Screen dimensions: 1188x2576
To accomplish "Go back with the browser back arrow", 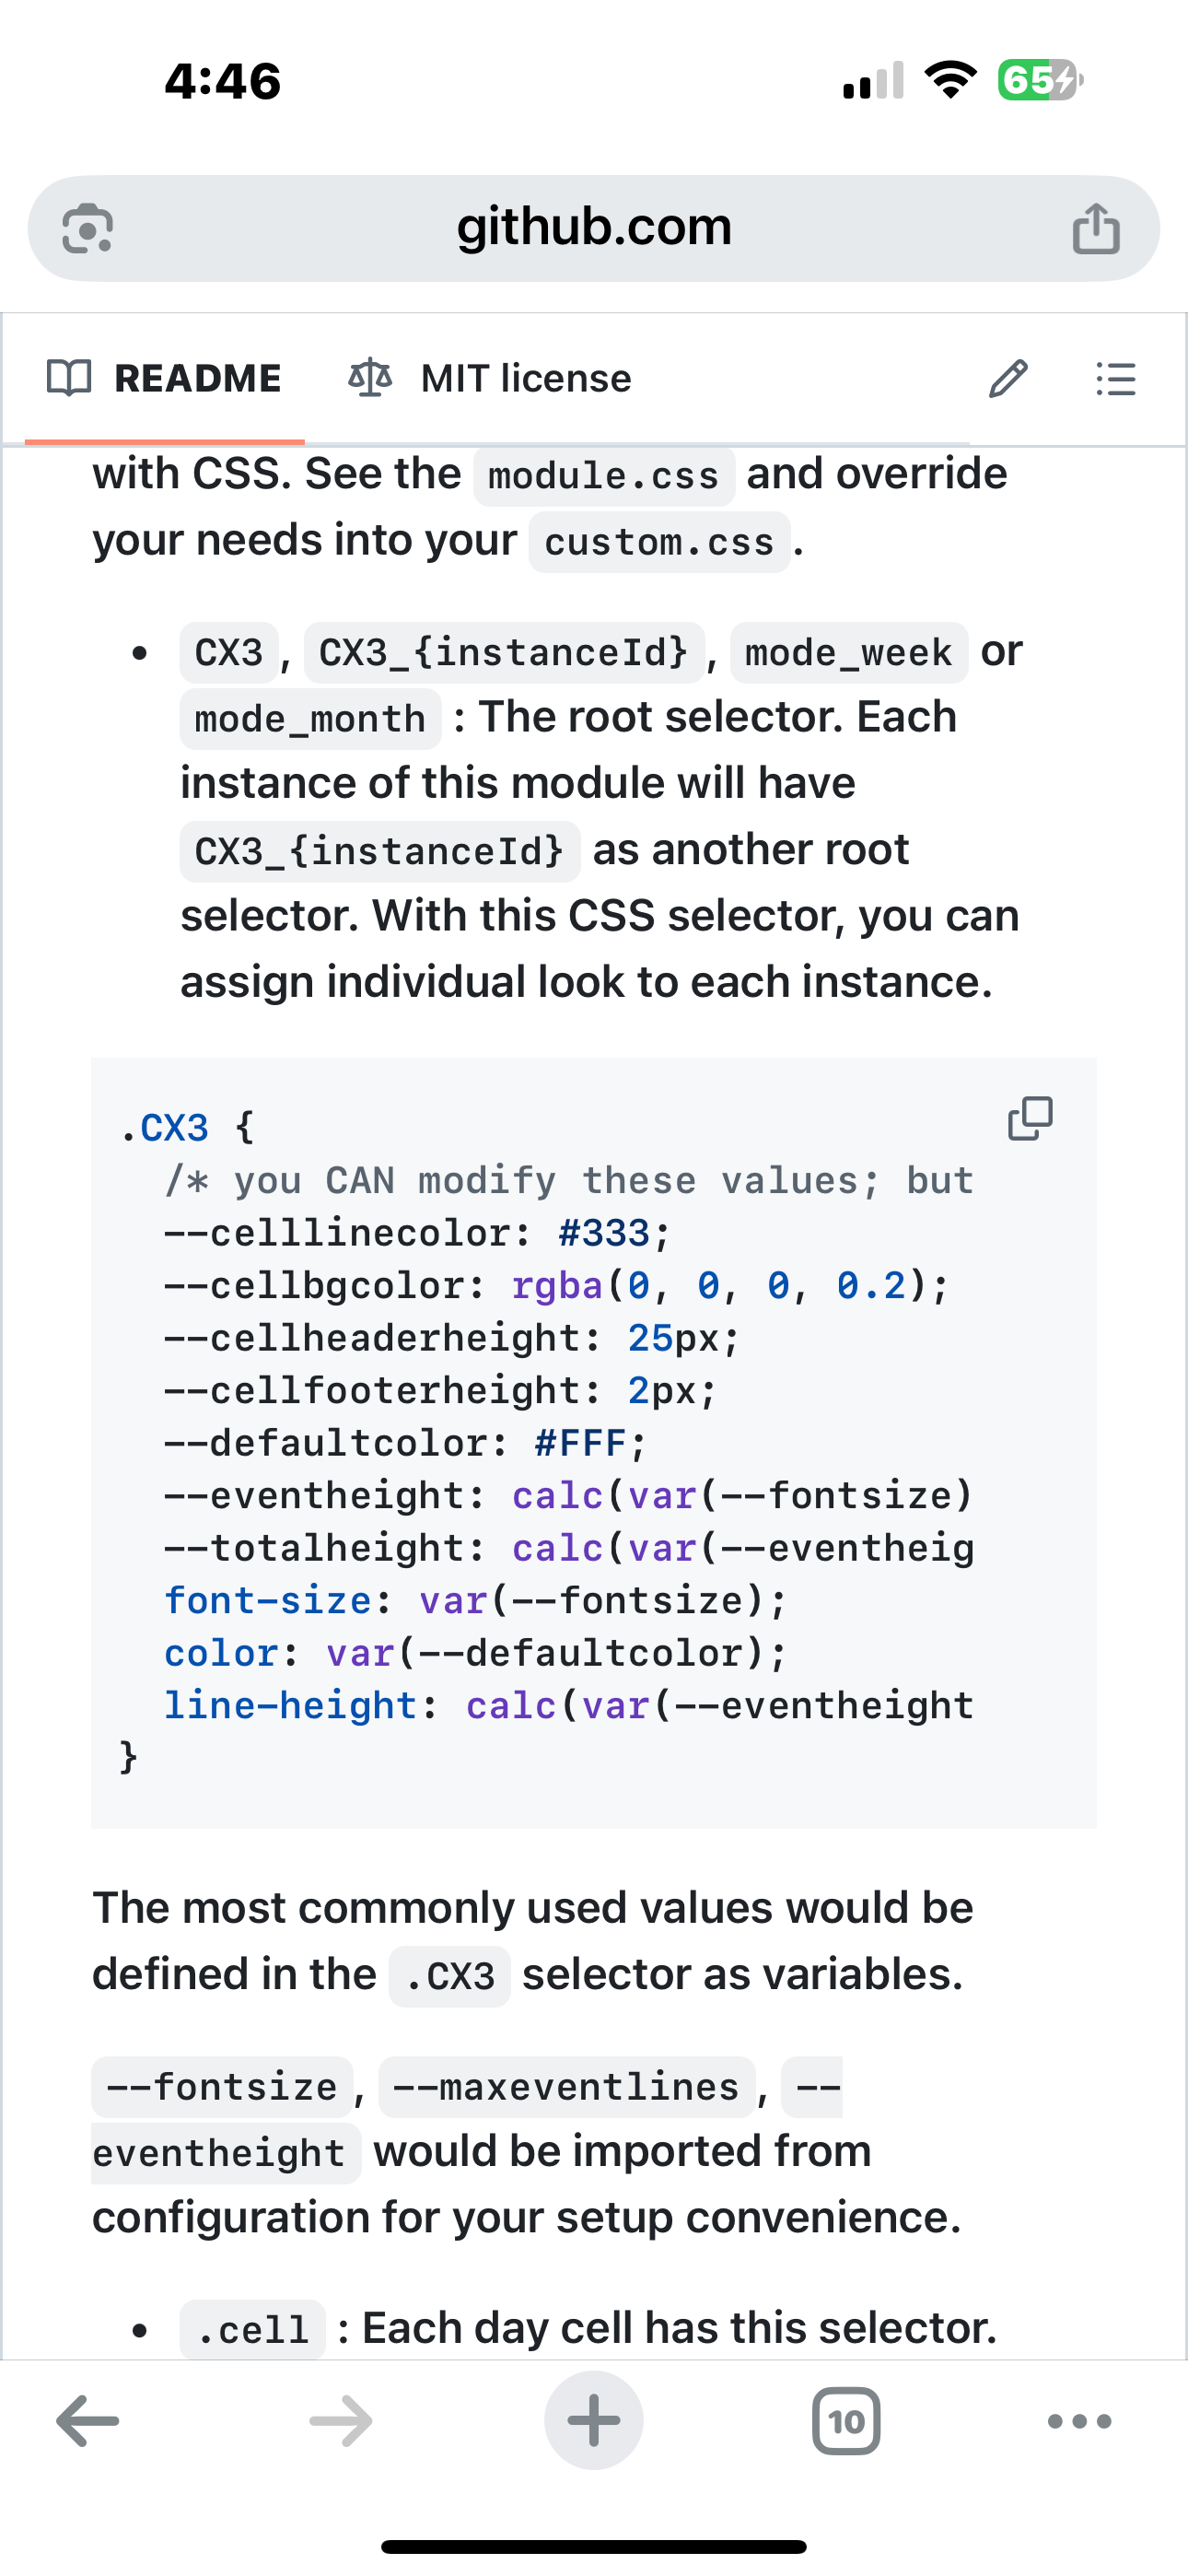I will point(88,2421).
